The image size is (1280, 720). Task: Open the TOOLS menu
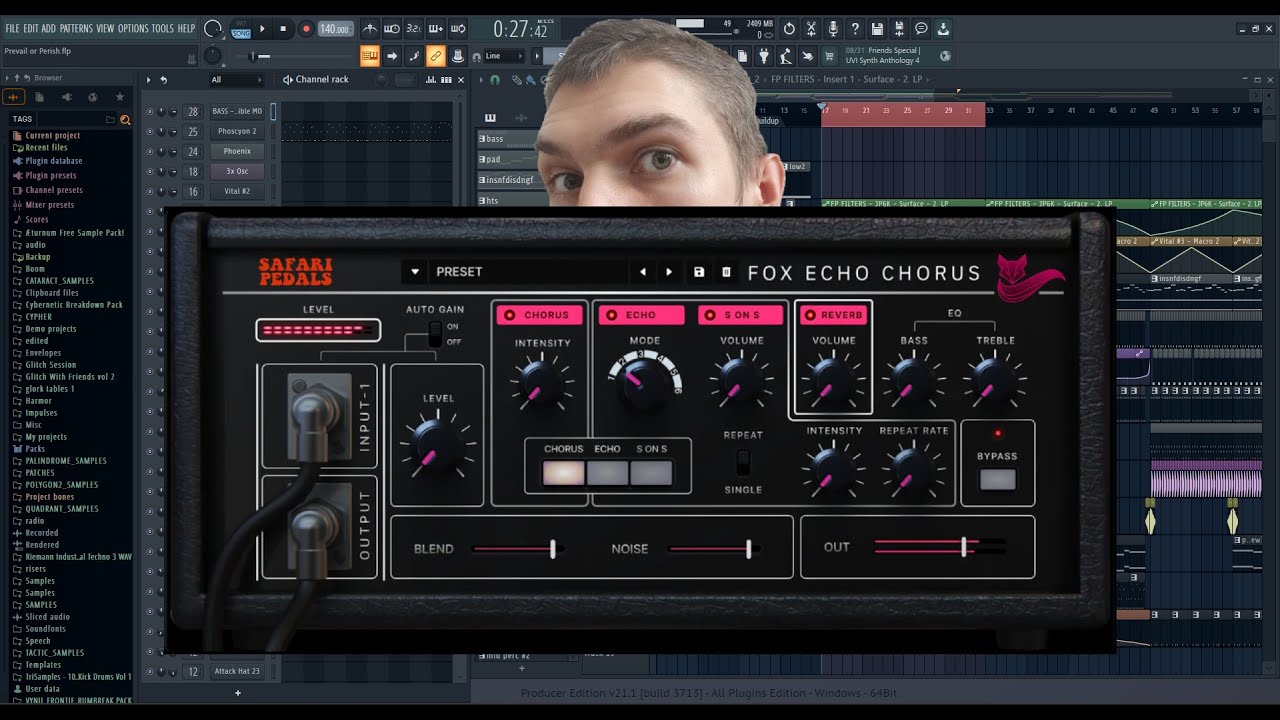[x=163, y=28]
